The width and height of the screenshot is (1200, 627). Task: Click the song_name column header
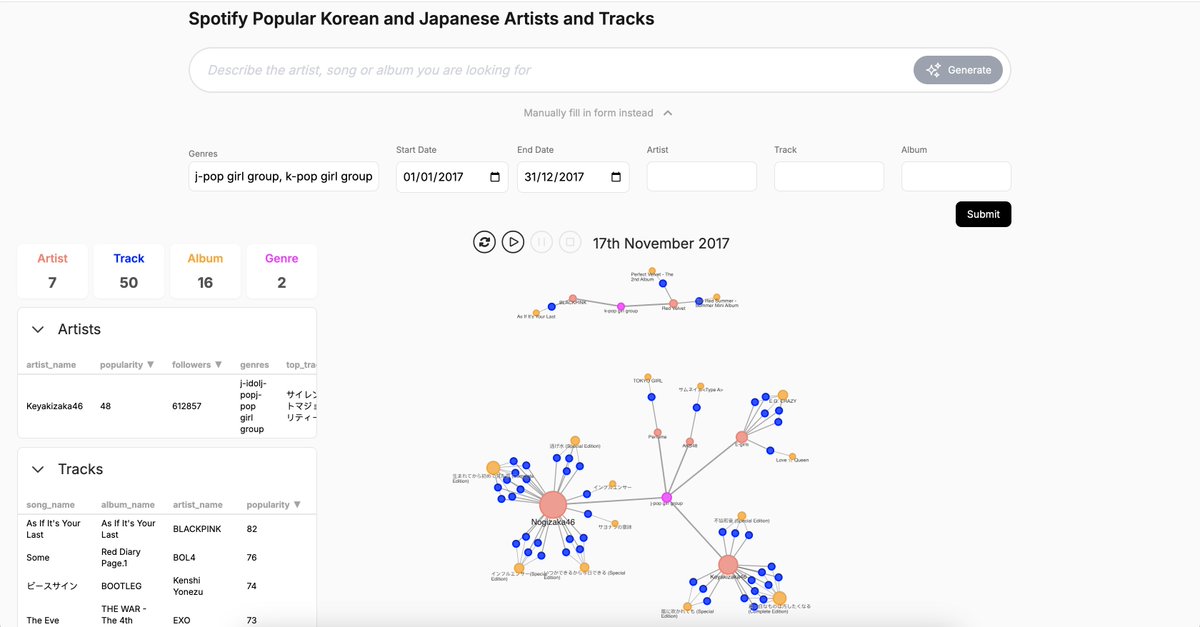[50, 505]
